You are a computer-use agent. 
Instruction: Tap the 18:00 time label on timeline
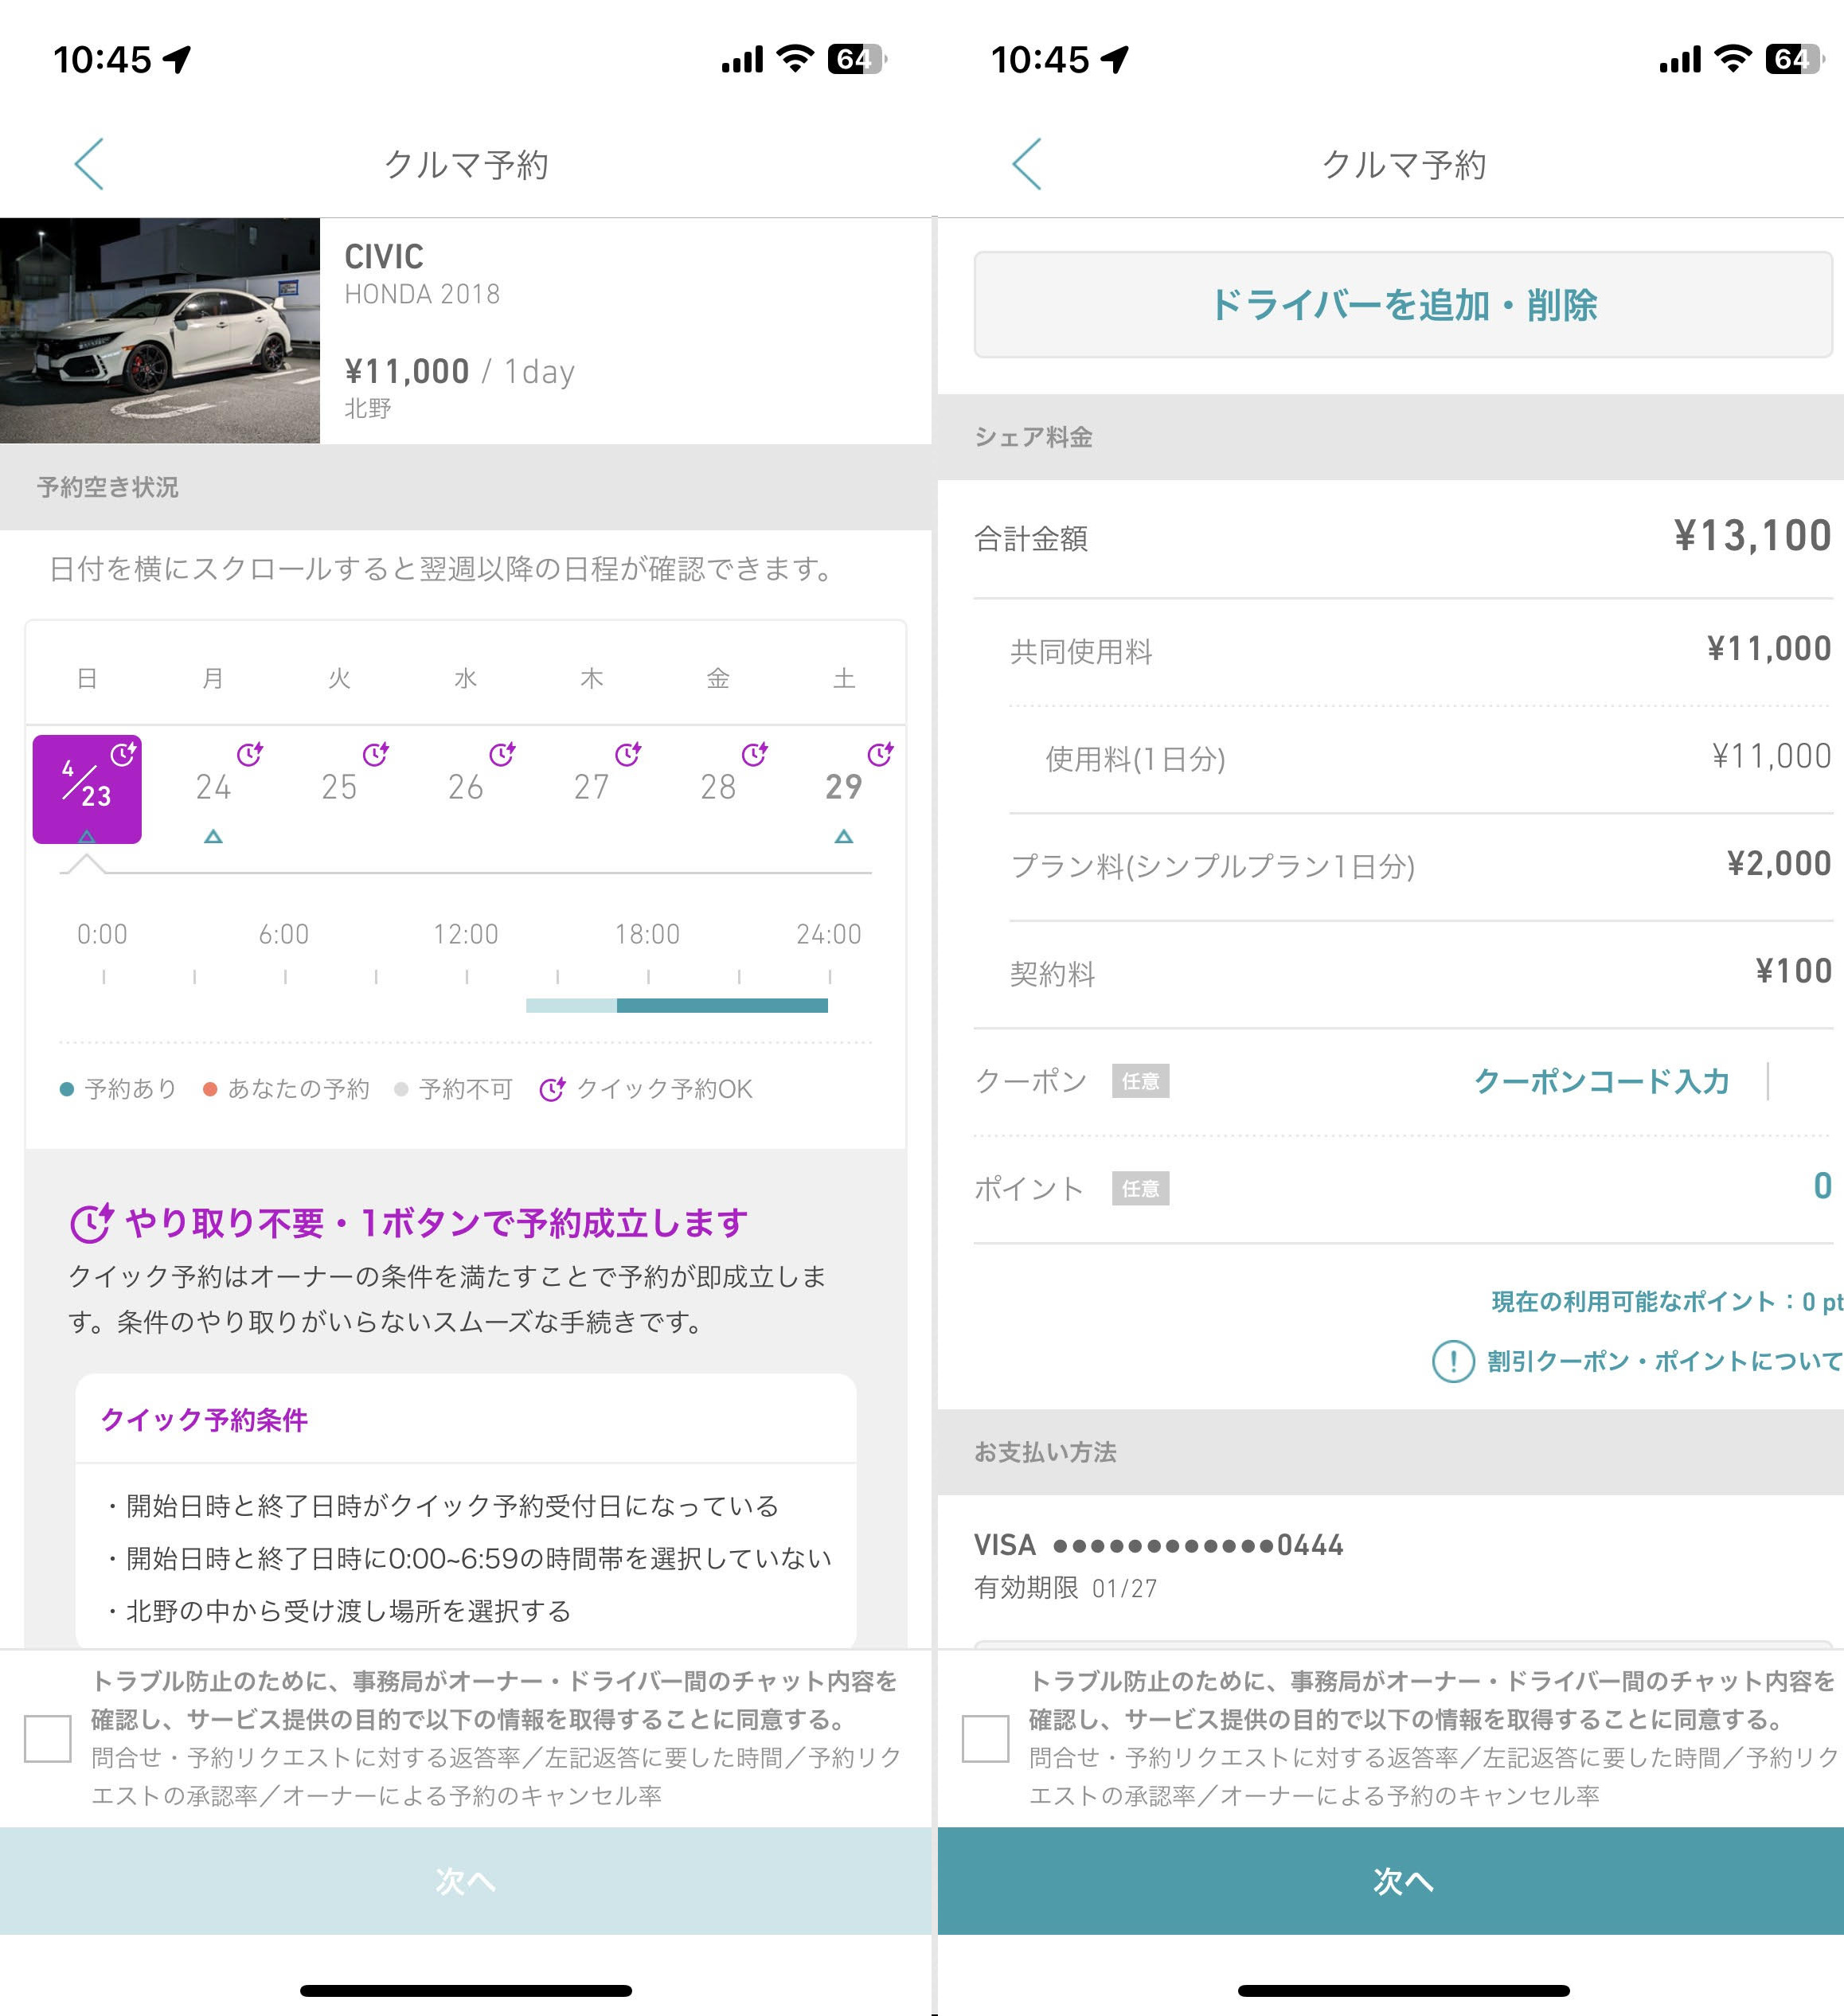[648, 934]
